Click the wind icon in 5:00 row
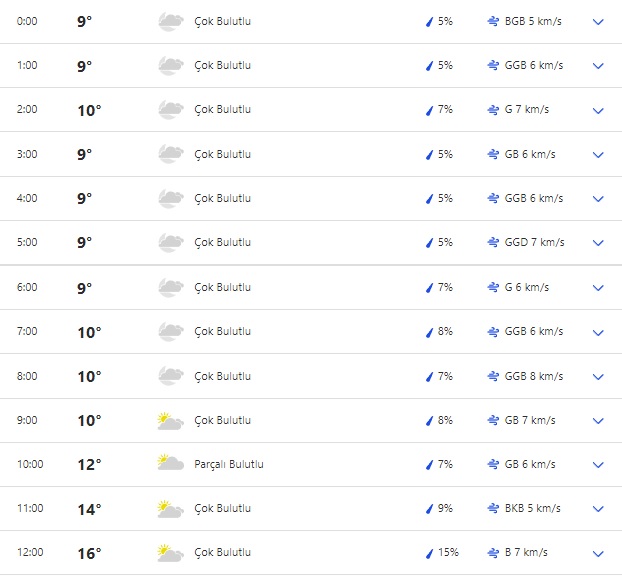Viewport: 622px width, 576px height. point(493,243)
